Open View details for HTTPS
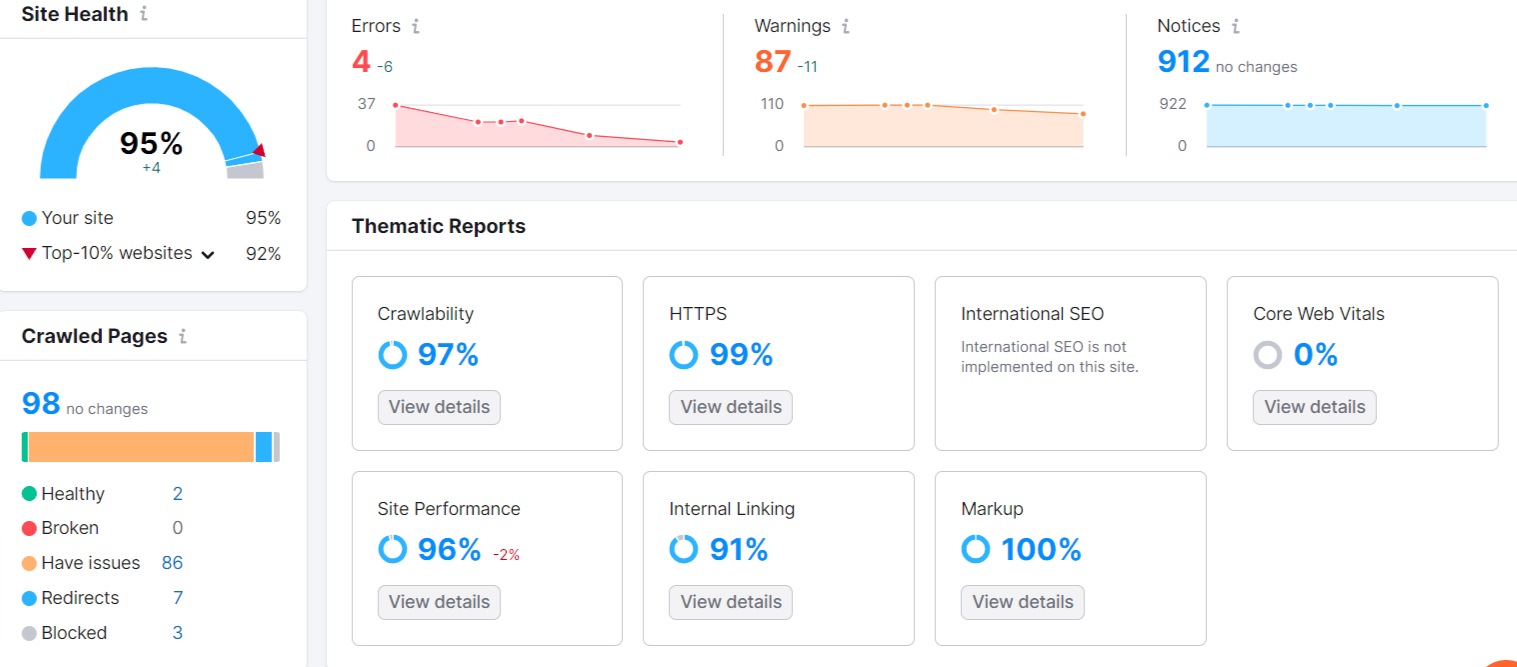 tap(731, 407)
